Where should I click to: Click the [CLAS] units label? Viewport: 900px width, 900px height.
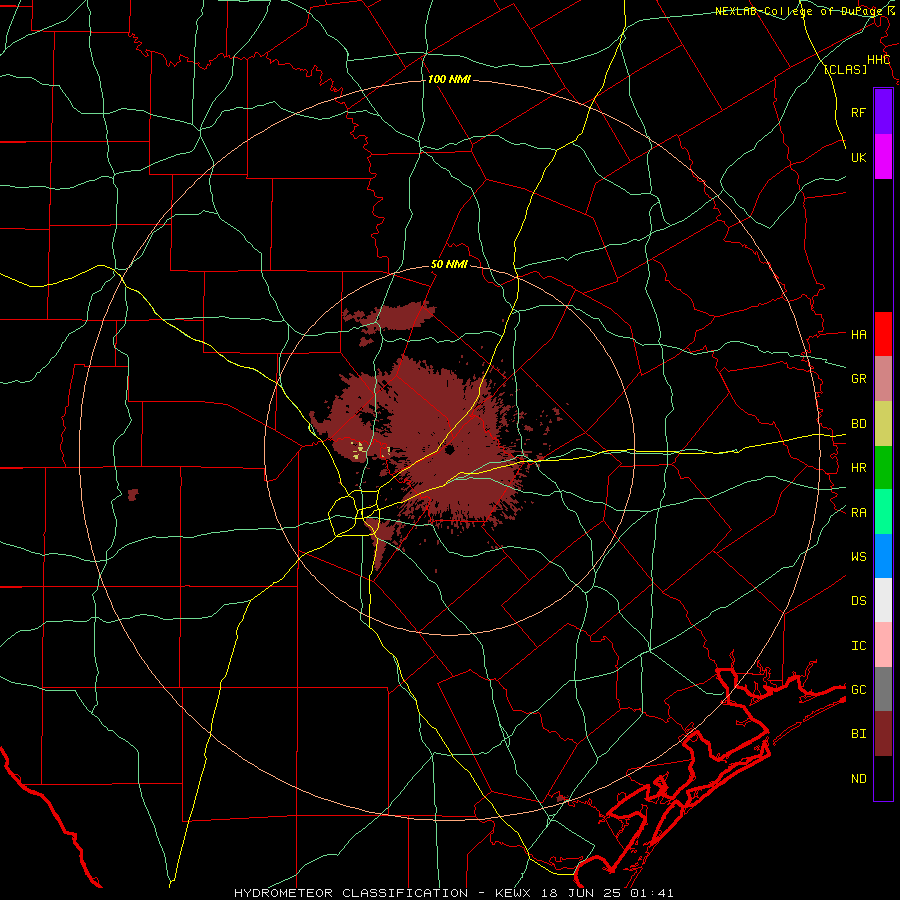[x=845, y=69]
